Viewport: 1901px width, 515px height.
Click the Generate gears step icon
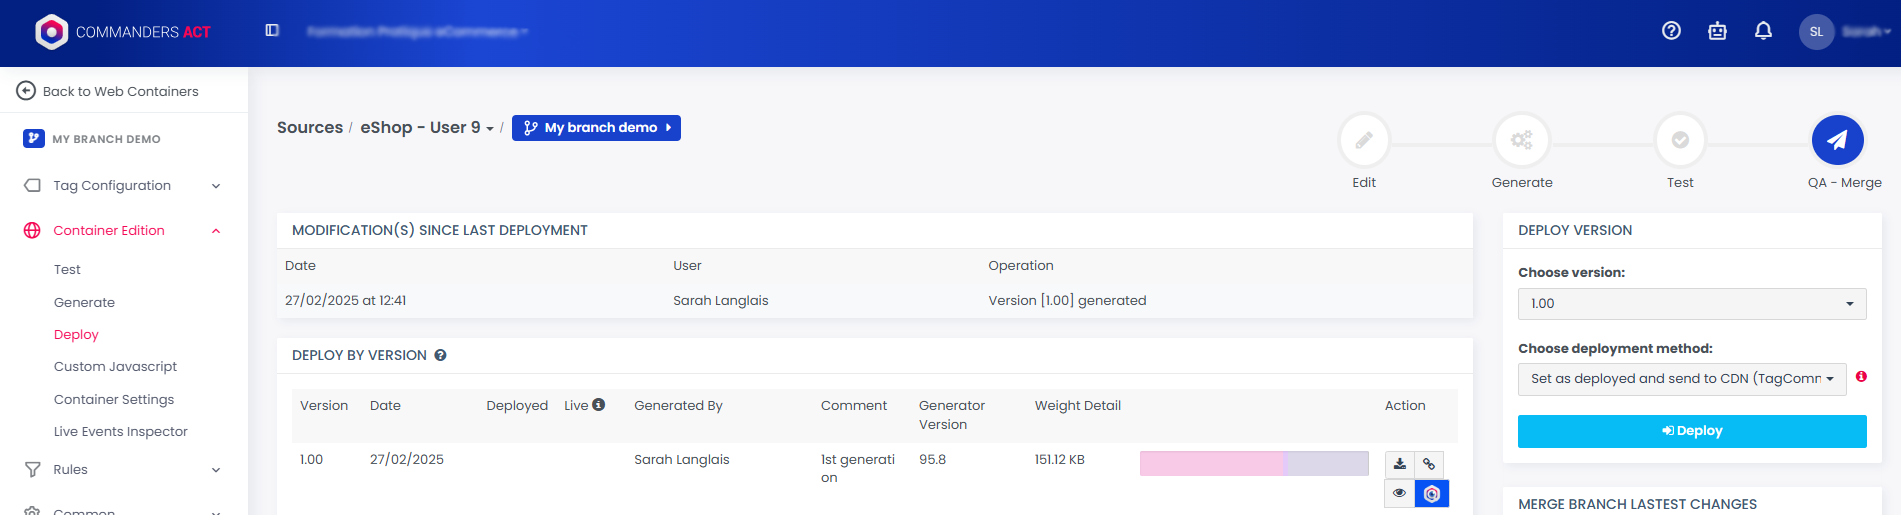1521,141
